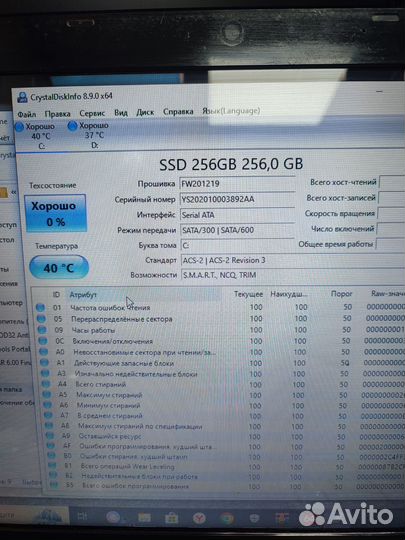Click the Стандарт field ACS-2 | ACS-2 Revision 3
The image size is (405, 540).
coord(293,260)
